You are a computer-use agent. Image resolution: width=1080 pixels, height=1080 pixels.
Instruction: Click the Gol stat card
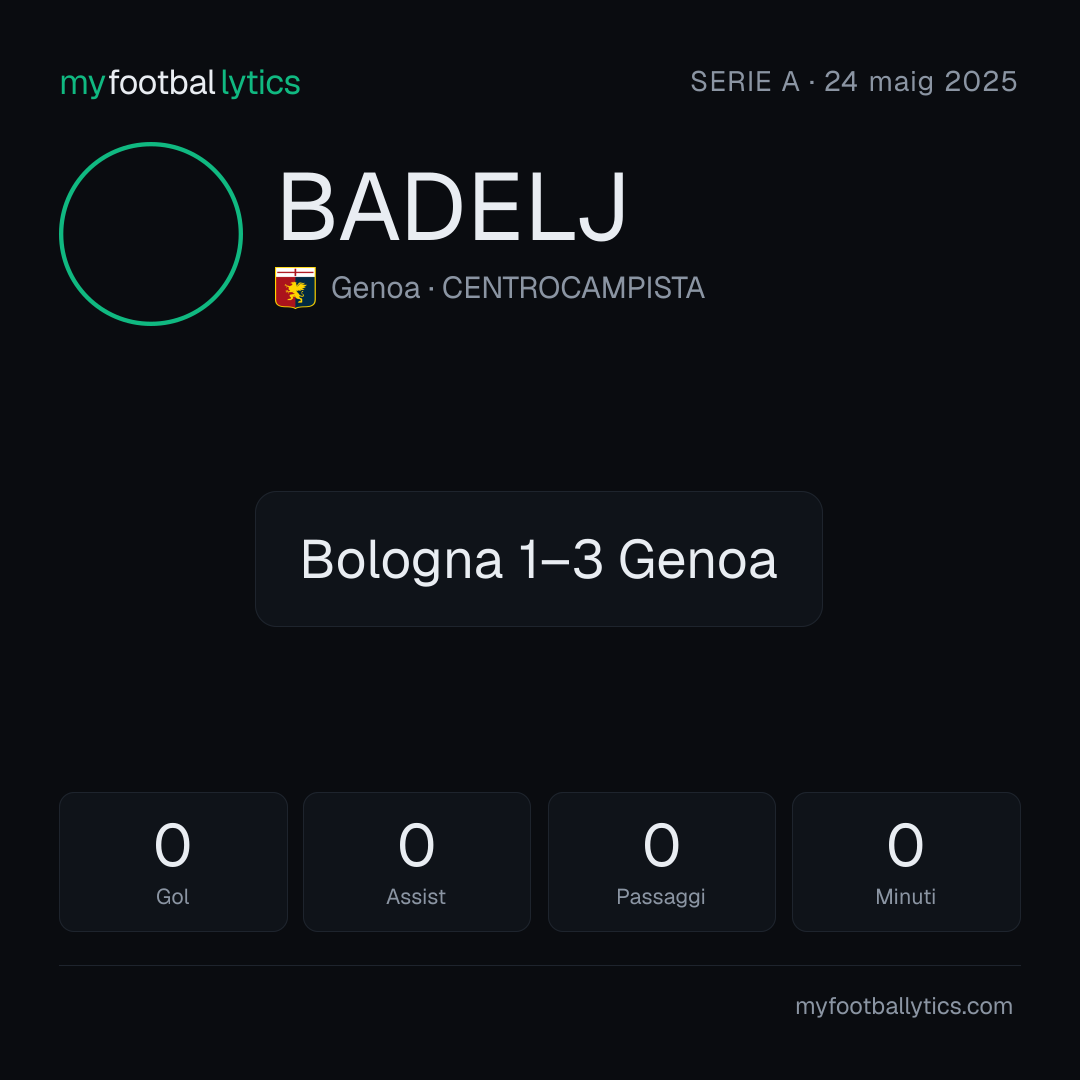(x=173, y=862)
